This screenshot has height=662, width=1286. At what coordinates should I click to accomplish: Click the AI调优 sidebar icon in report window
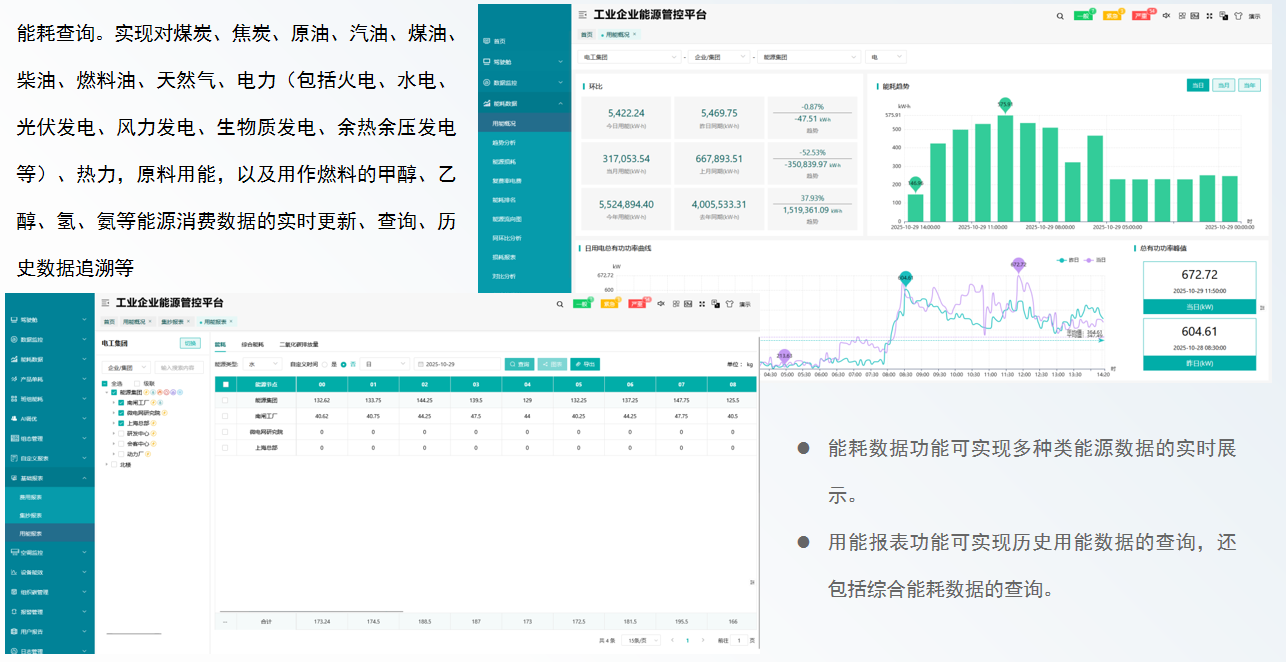click(x=13, y=418)
